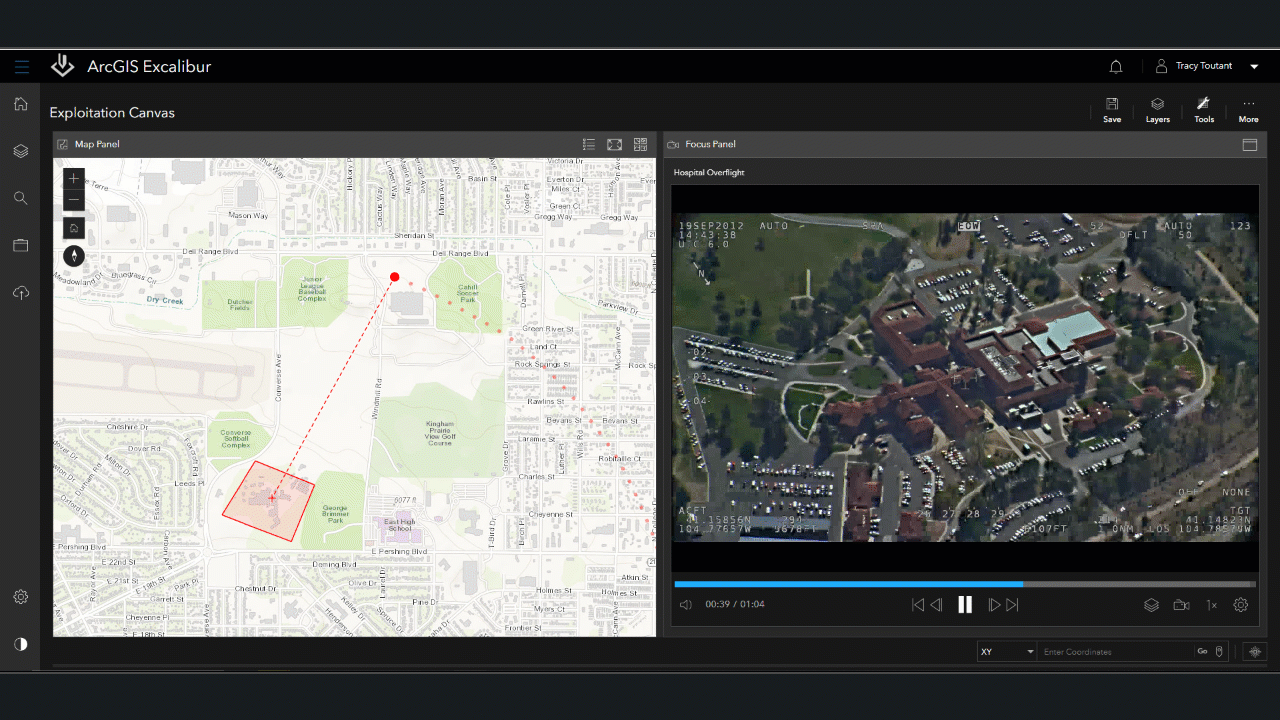Screen dimensions: 1280x720
Task: Click the Enter Coordinates field
Action: point(1114,652)
